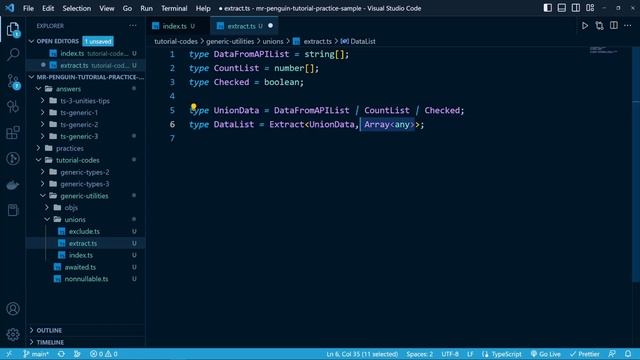
Task: Expand the generic-types-2 folder
Action: pyautogui.click(x=84, y=172)
